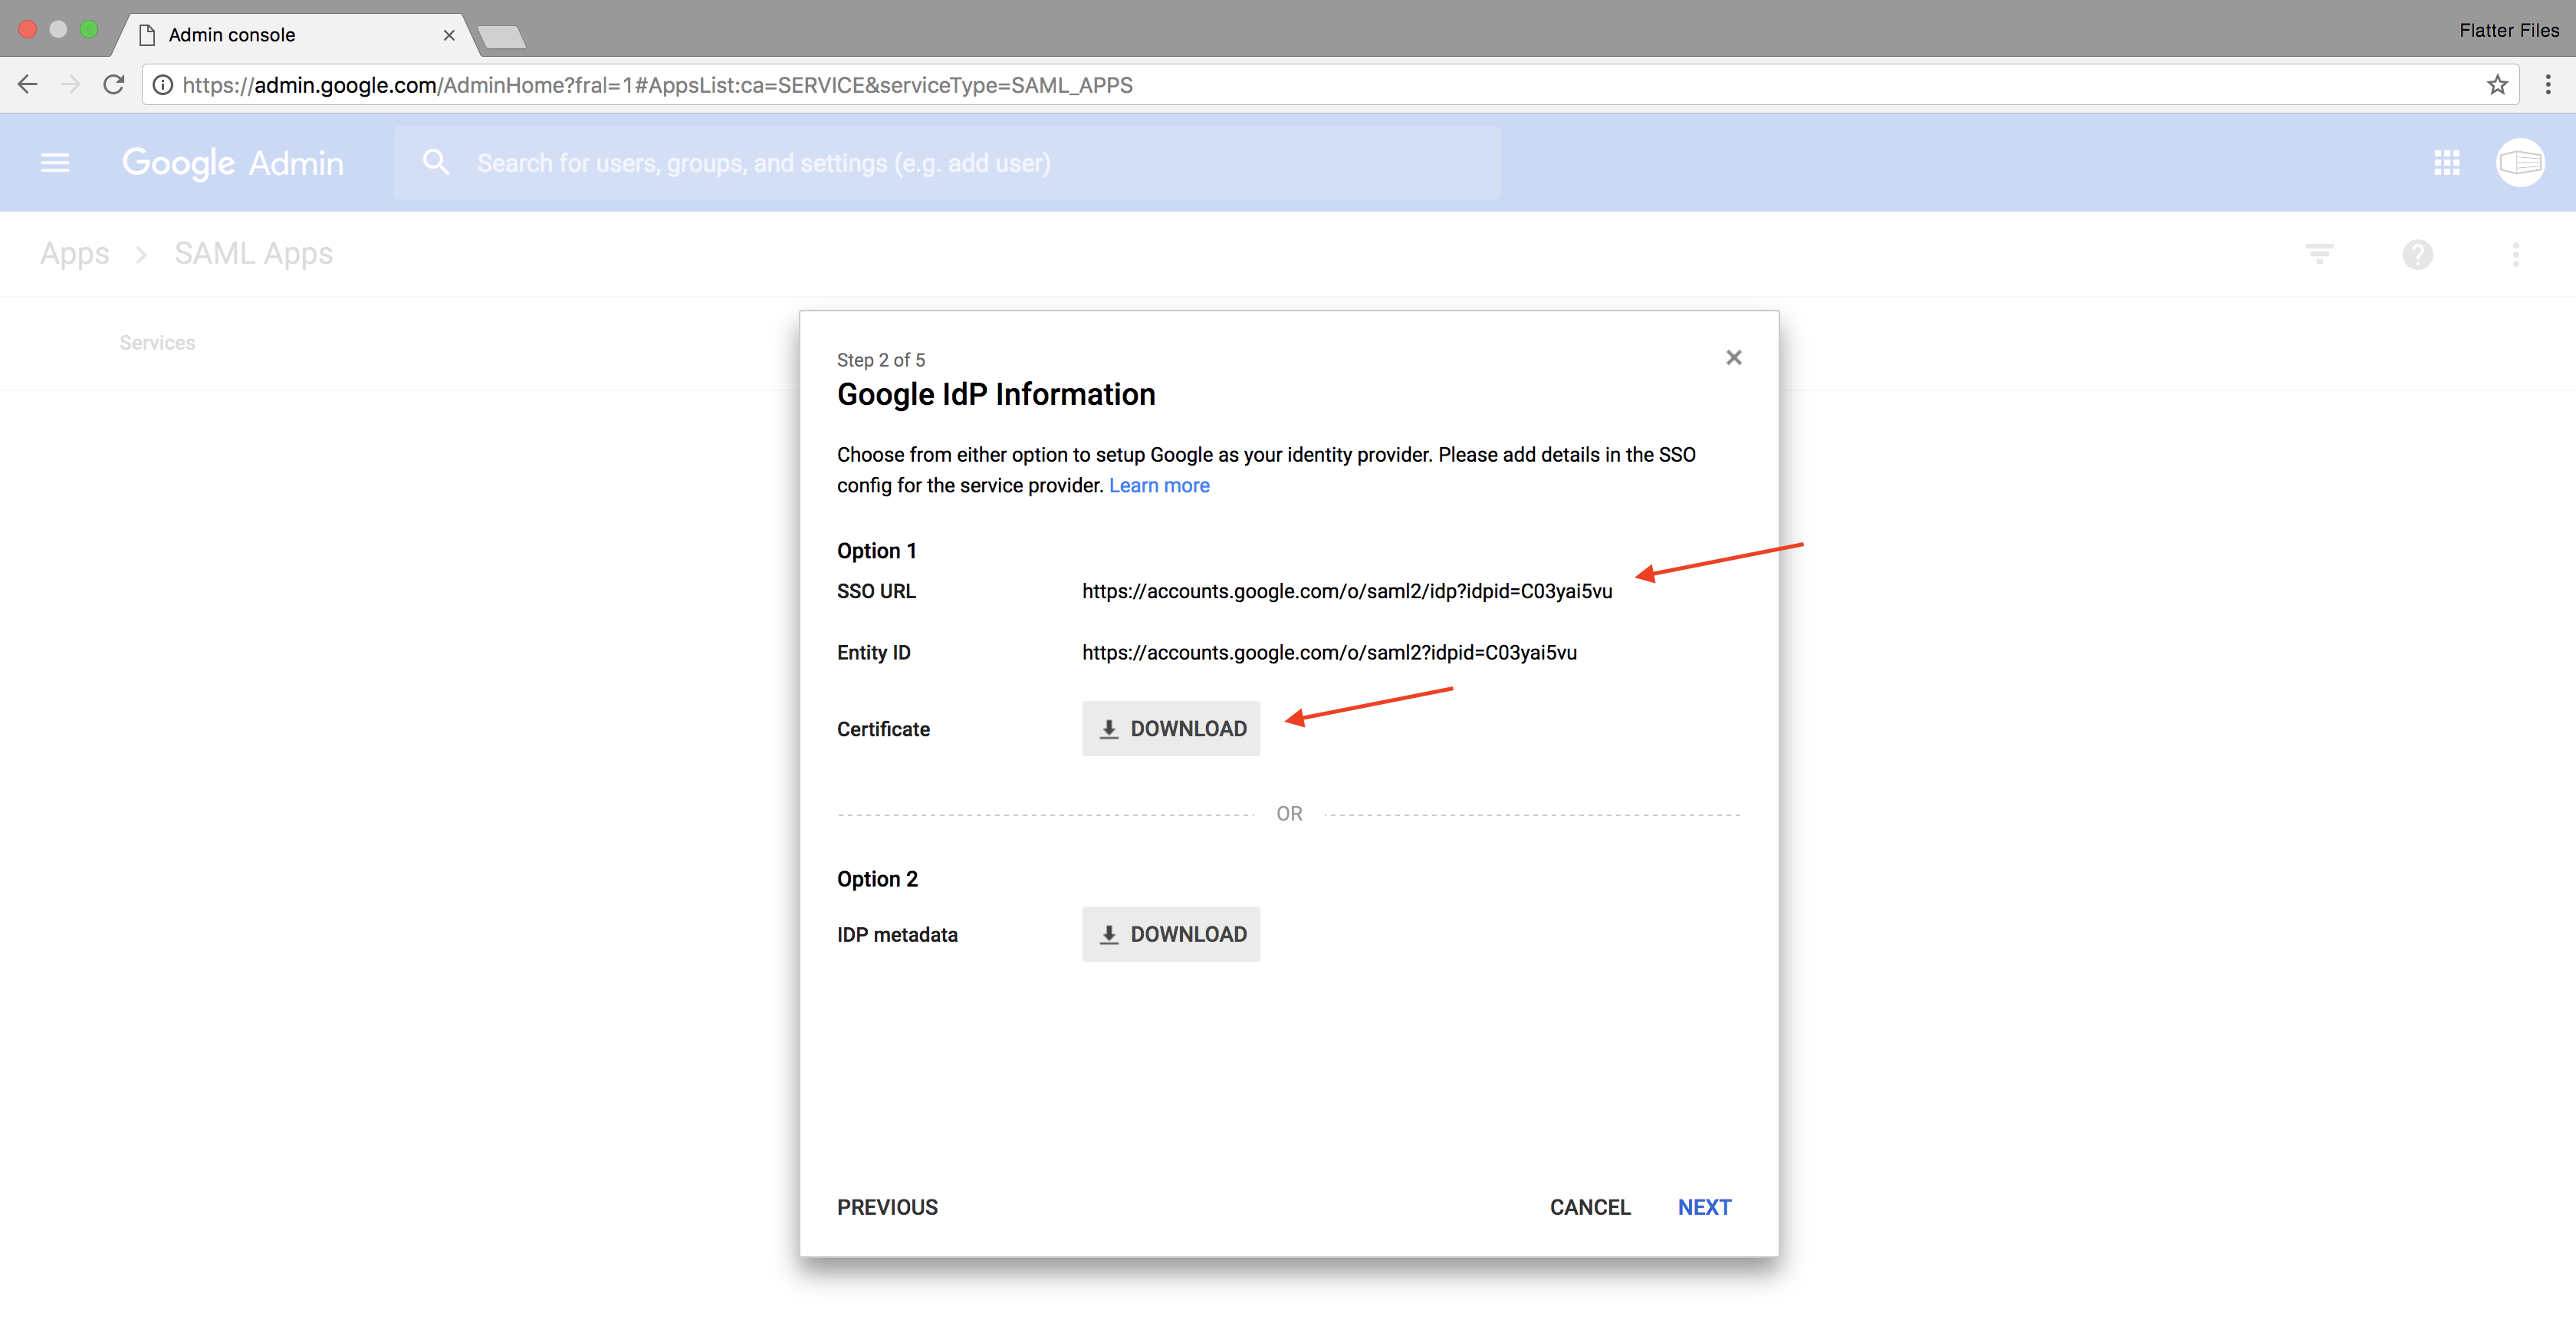Close the Admin console tab
2576x1336 pixels.
pyautogui.click(x=449, y=35)
